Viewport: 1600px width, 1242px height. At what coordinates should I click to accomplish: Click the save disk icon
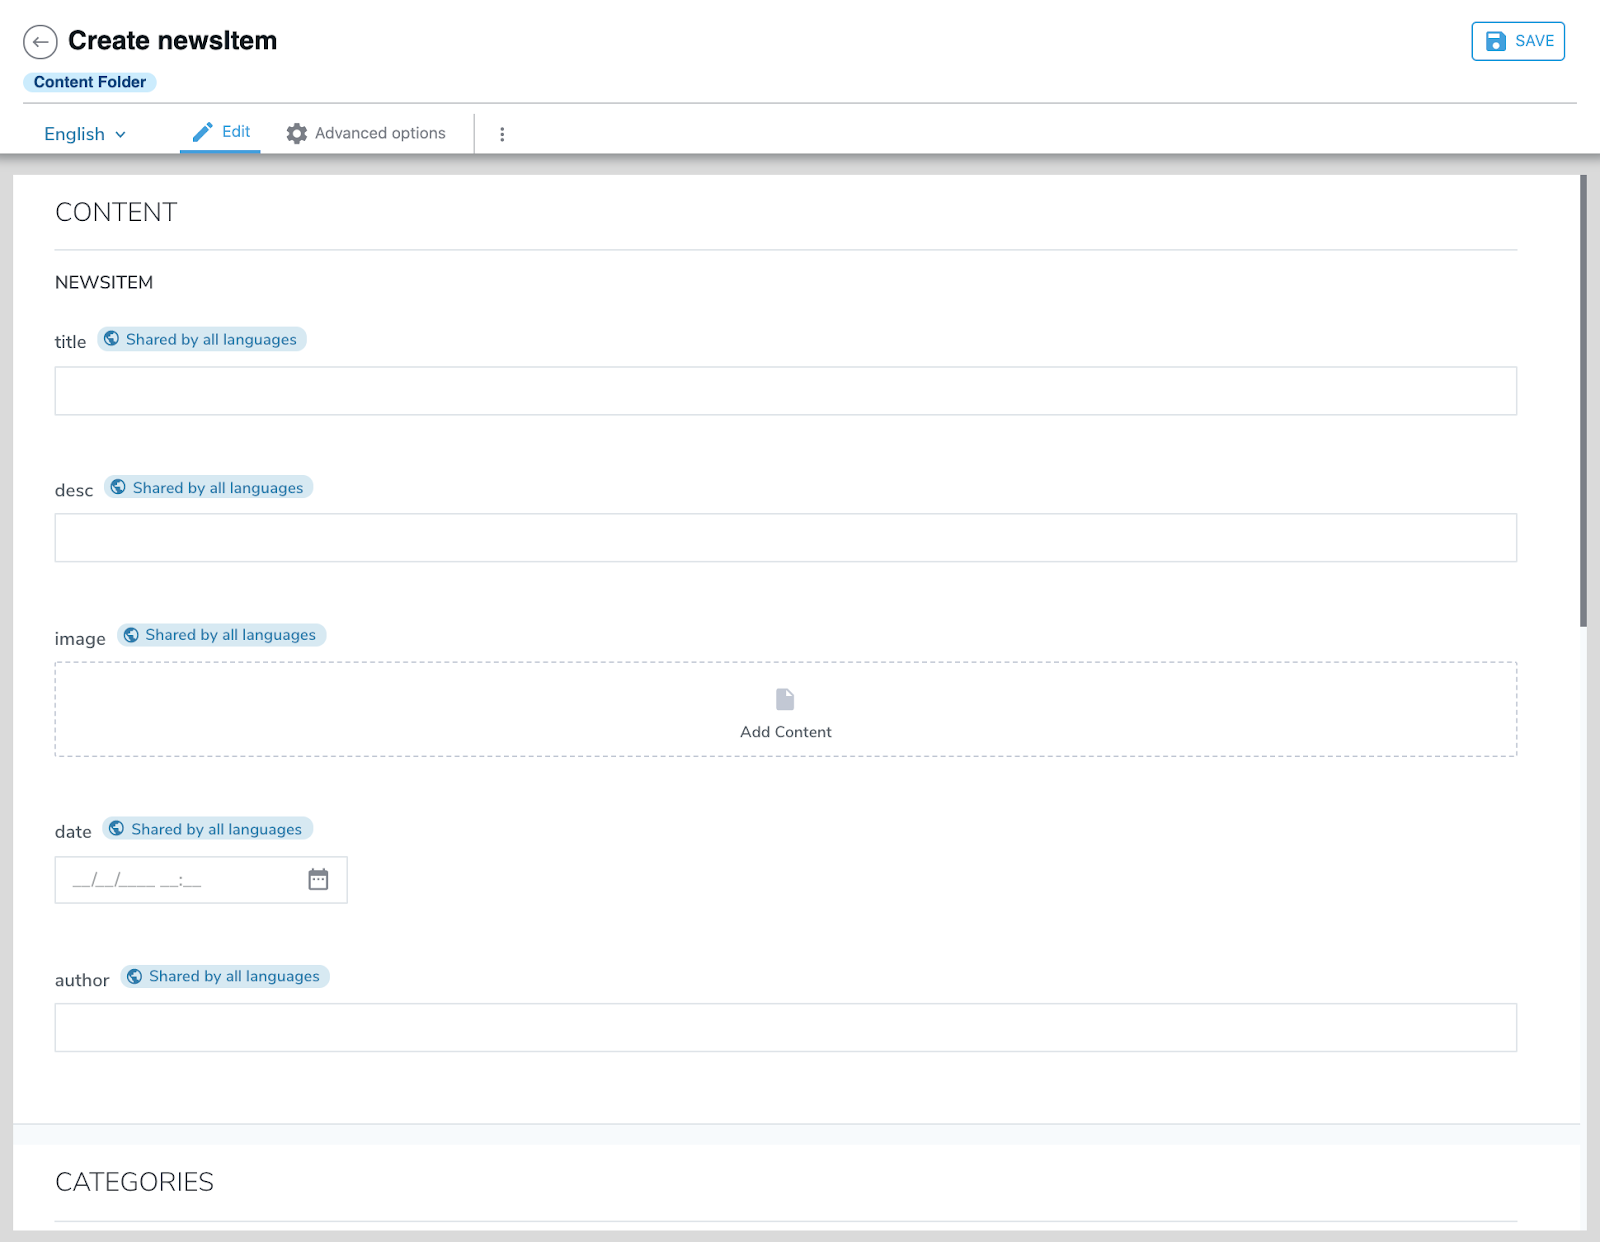1496,41
